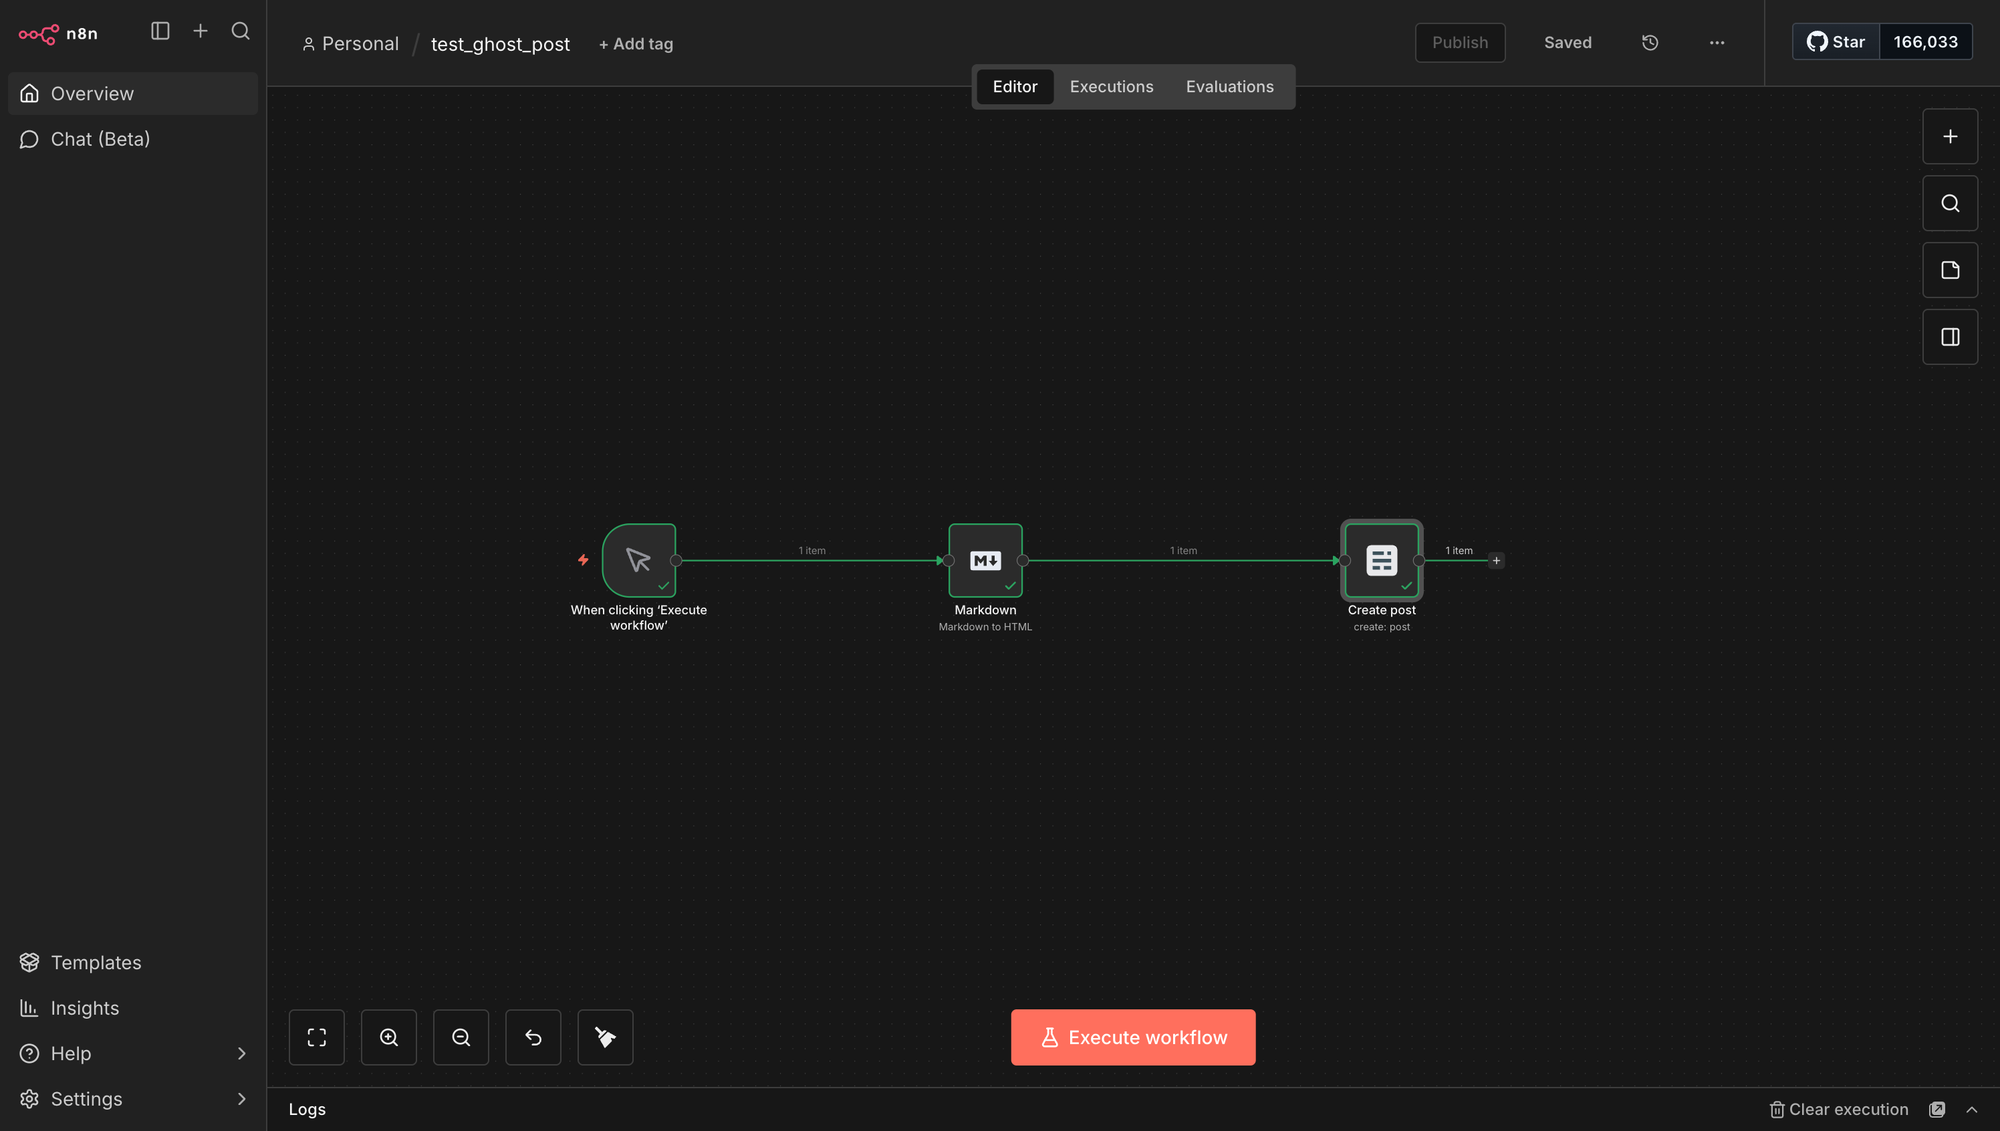Expand the Settings submenu chevron
The width and height of the screenshot is (2000, 1131).
tap(241, 1099)
